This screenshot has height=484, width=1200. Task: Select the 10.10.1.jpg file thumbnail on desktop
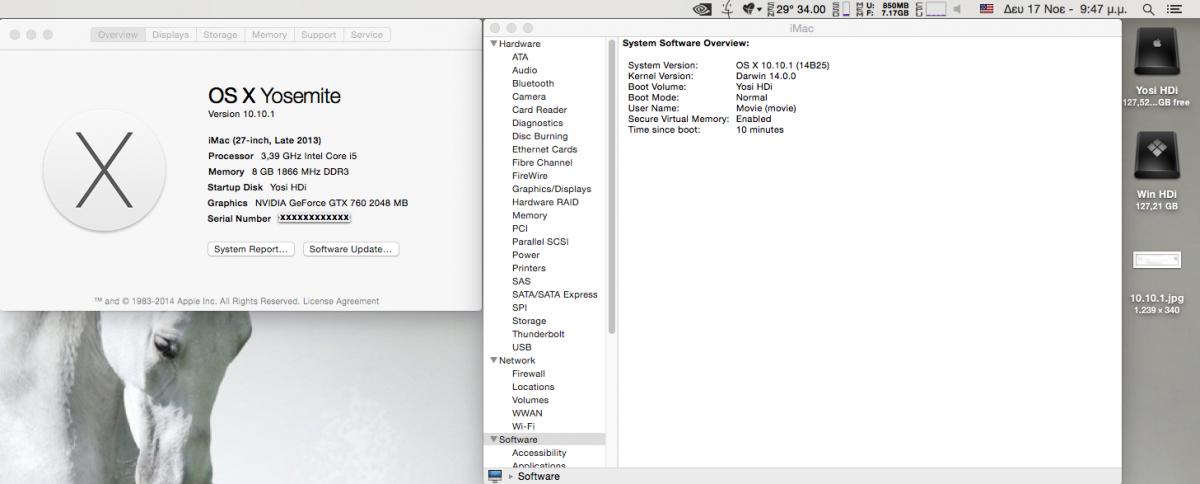pyautogui.click(x=1157, y=260)
